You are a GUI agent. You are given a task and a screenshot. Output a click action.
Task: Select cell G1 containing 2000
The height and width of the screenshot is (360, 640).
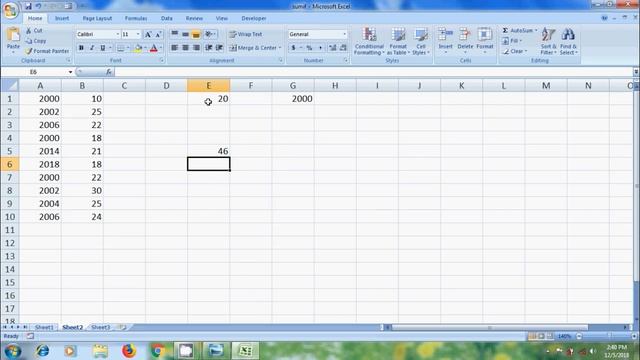293,99
